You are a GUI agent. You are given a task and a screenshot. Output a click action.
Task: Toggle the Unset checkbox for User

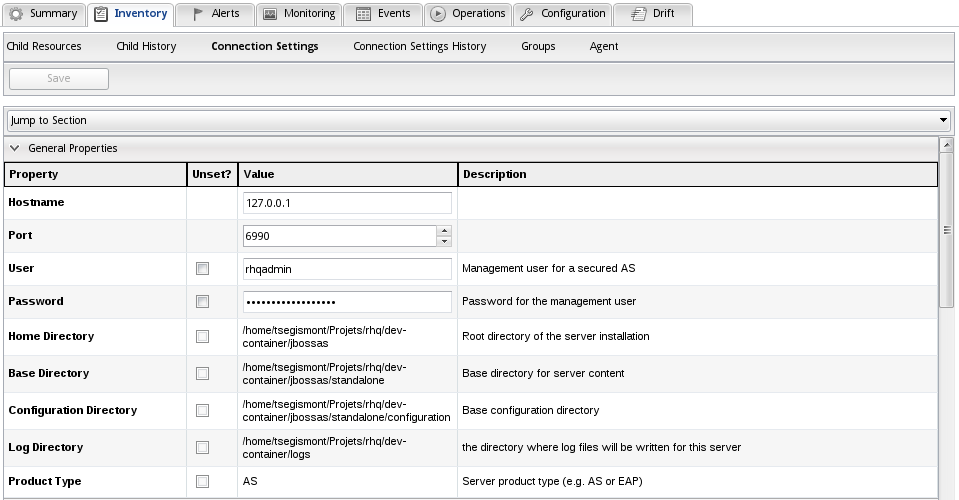(202, 269)
